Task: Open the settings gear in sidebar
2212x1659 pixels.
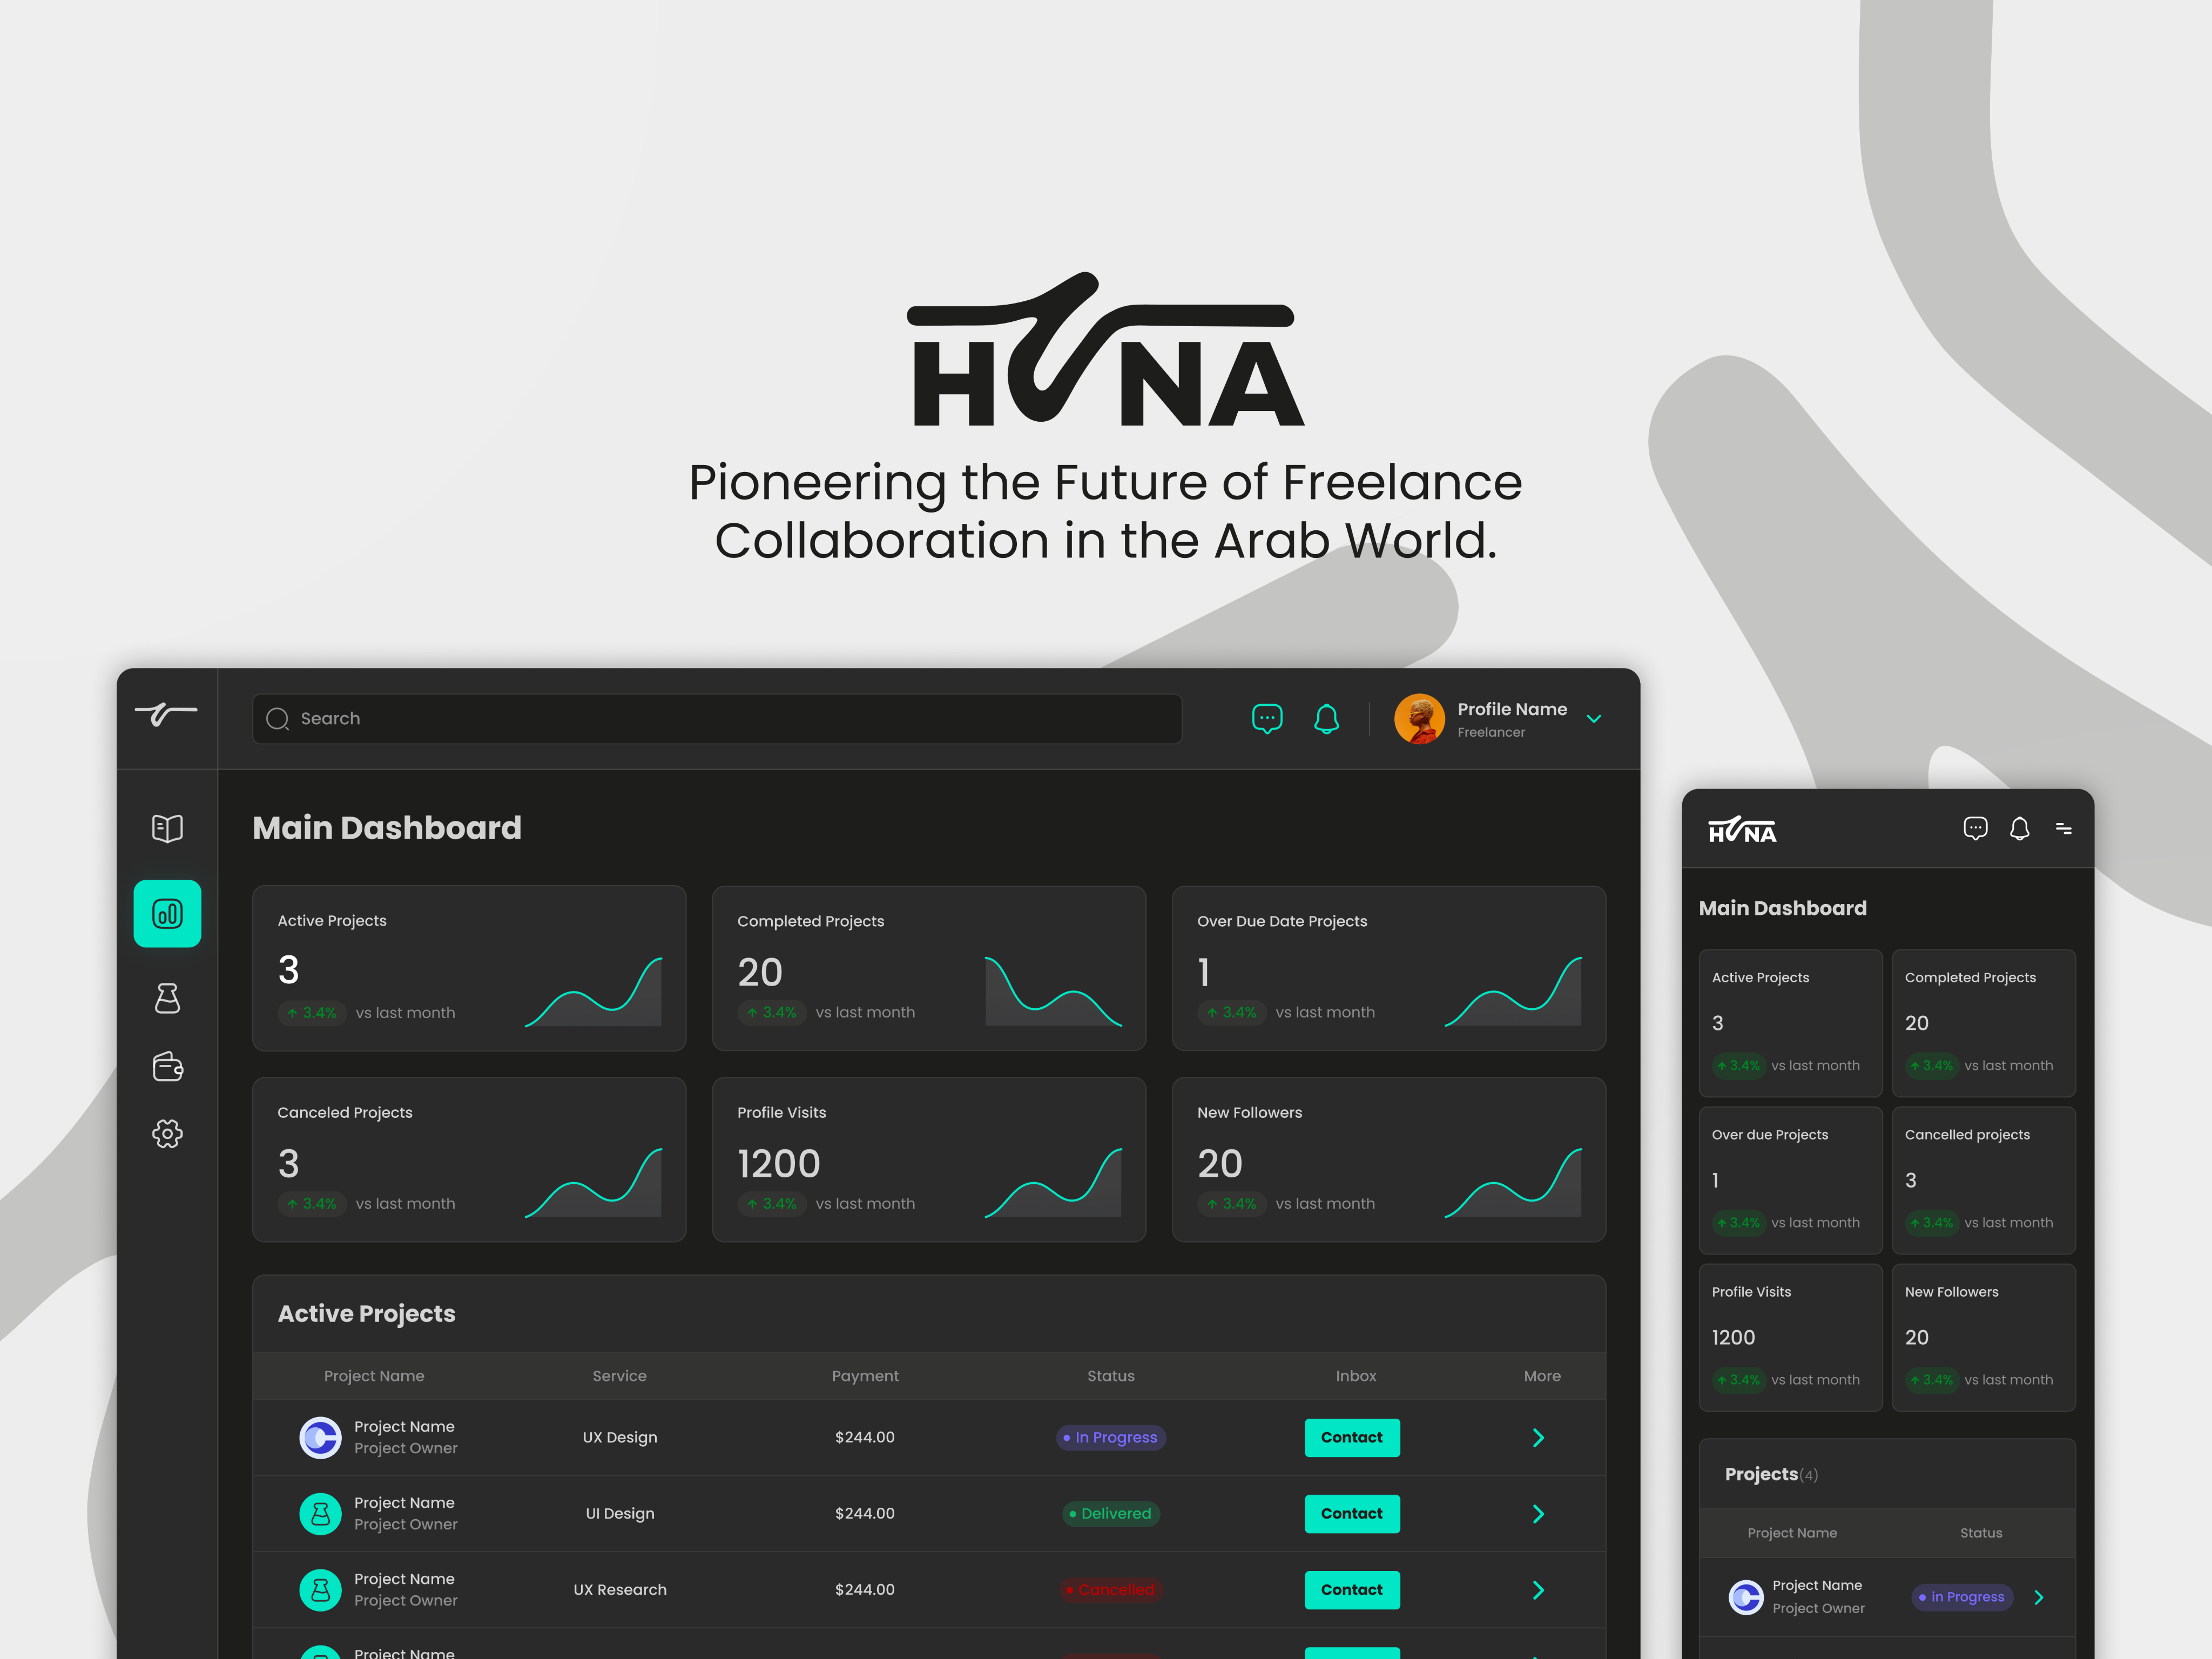Action: pos(167,1133)
